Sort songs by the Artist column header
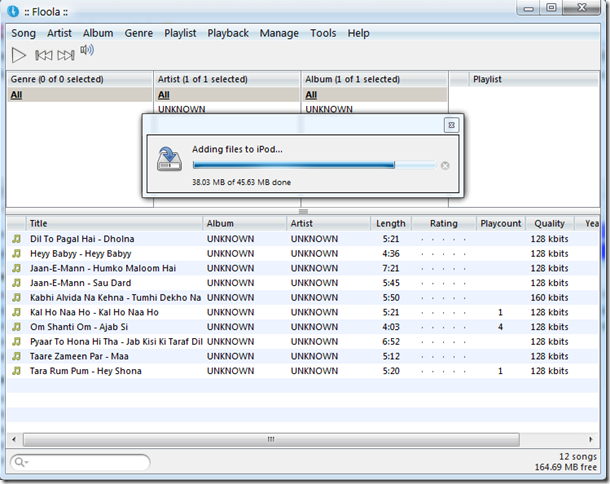The image size is (610, 484). tap(328, 223)
